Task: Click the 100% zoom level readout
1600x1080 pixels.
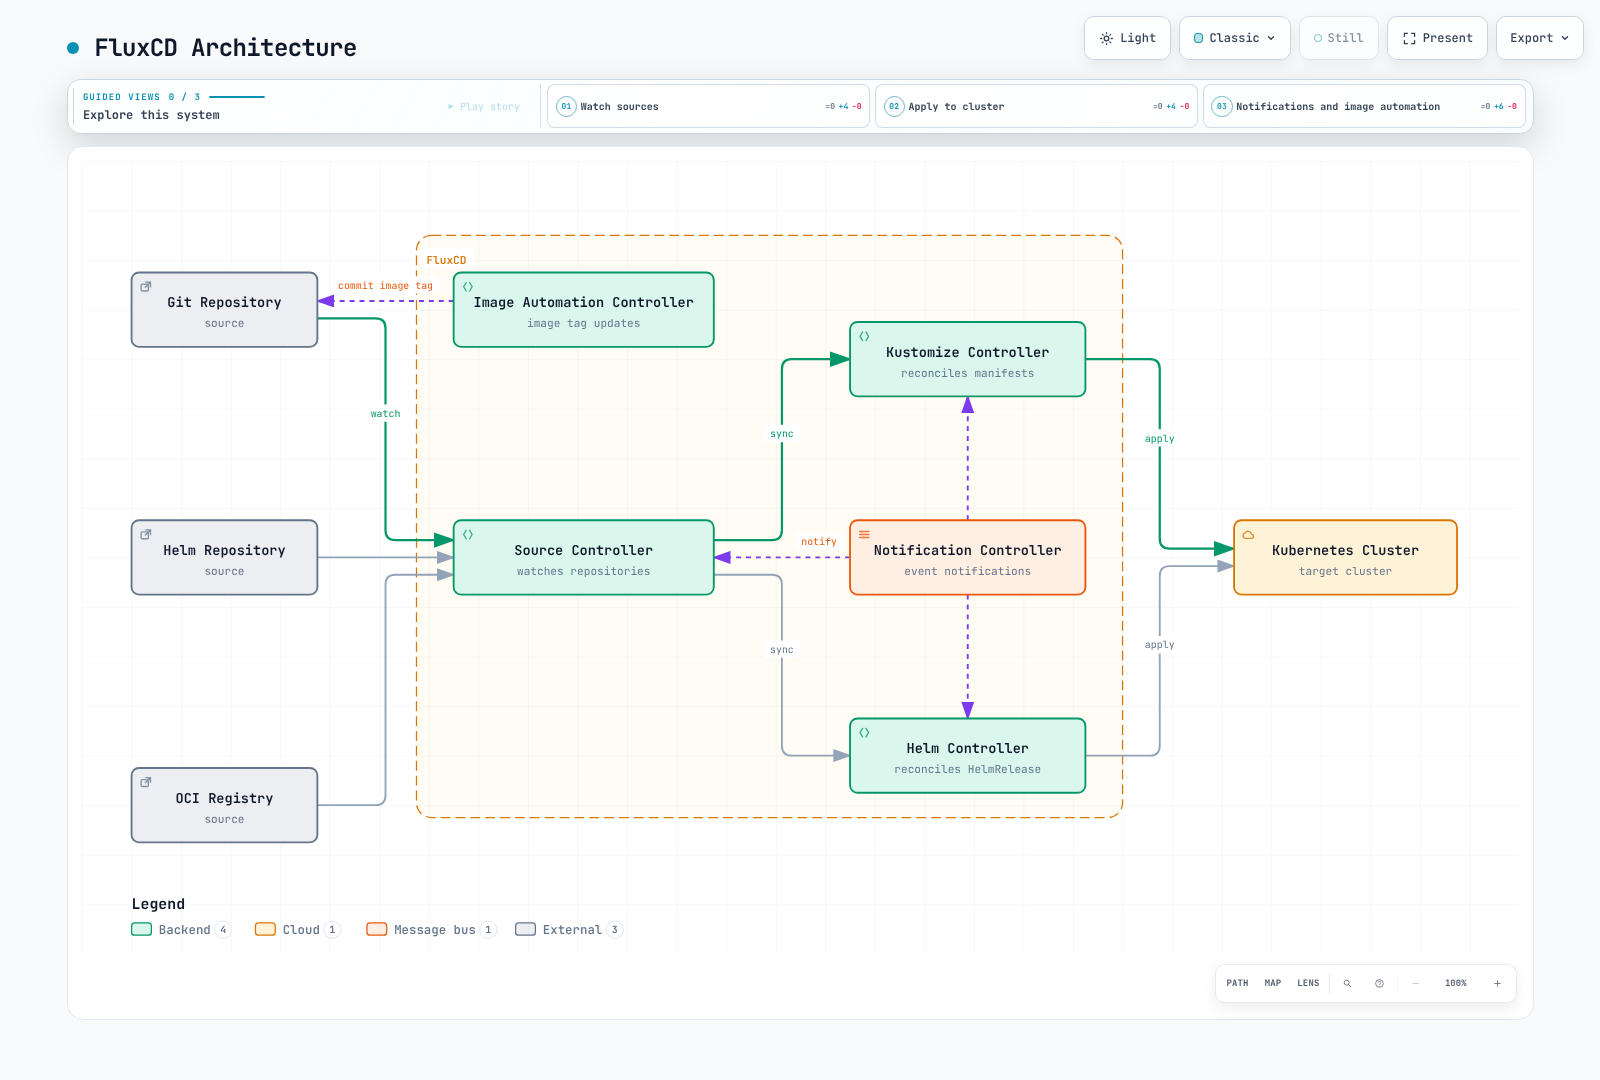Action: pyautogui.click(x=1456, y=983)
